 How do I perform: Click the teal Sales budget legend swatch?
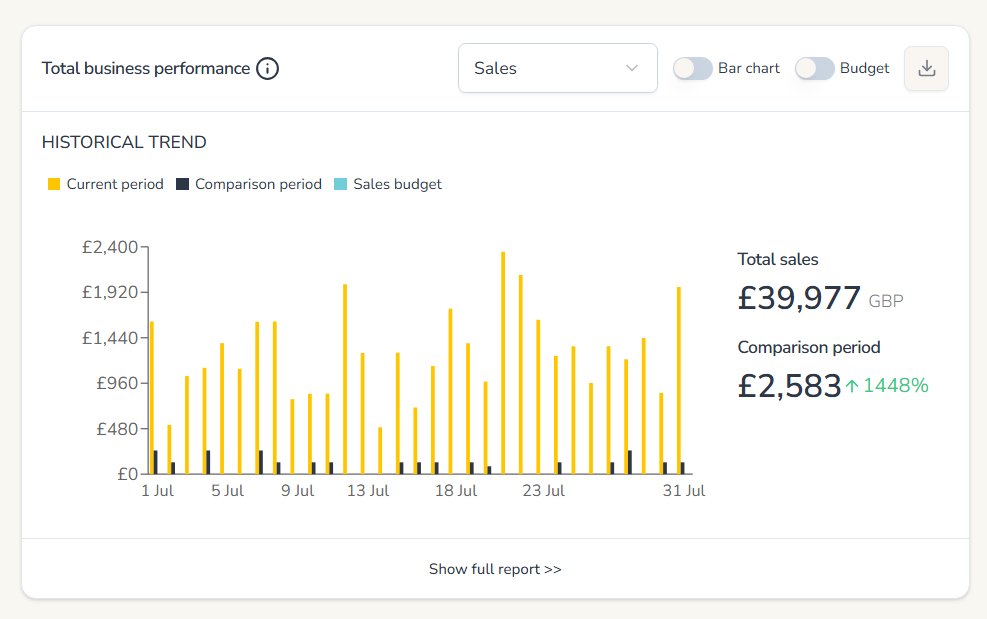pyautogui.click(x=342, y=184)
